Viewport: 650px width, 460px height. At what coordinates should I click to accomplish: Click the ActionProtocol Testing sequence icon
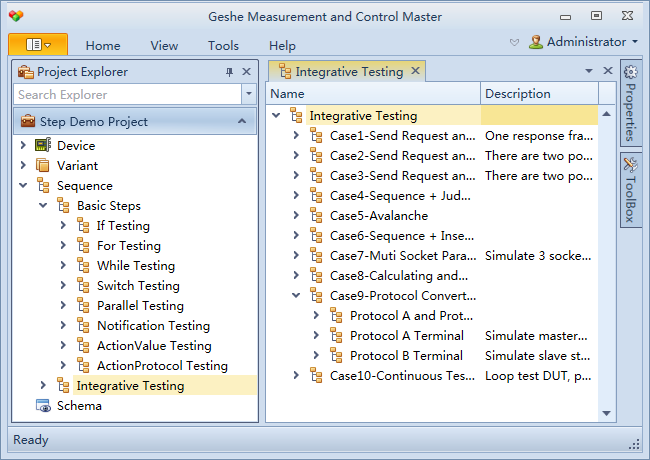[x=83, y=366]
